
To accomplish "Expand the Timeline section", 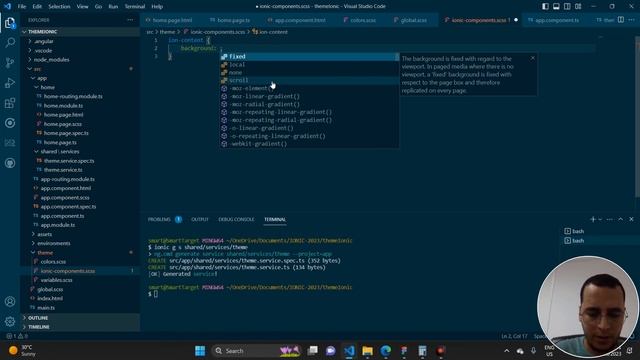I will coord(39,327).
